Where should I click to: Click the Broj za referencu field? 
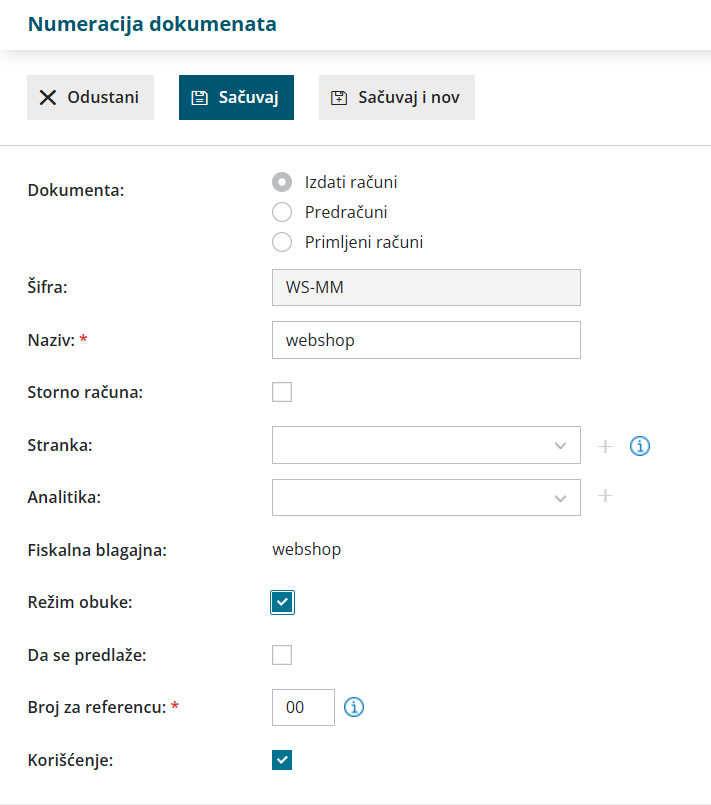coord(303,707)
